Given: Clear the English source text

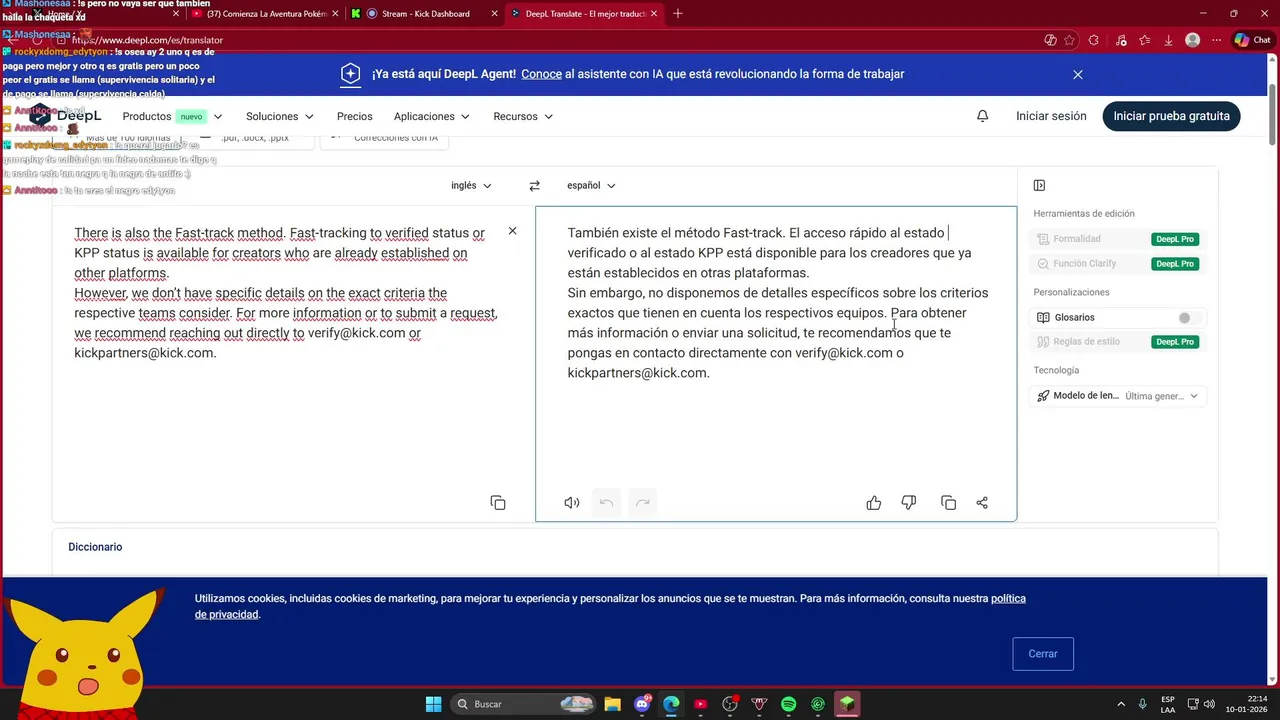Looking at the screenshot, I should (512, 231).
